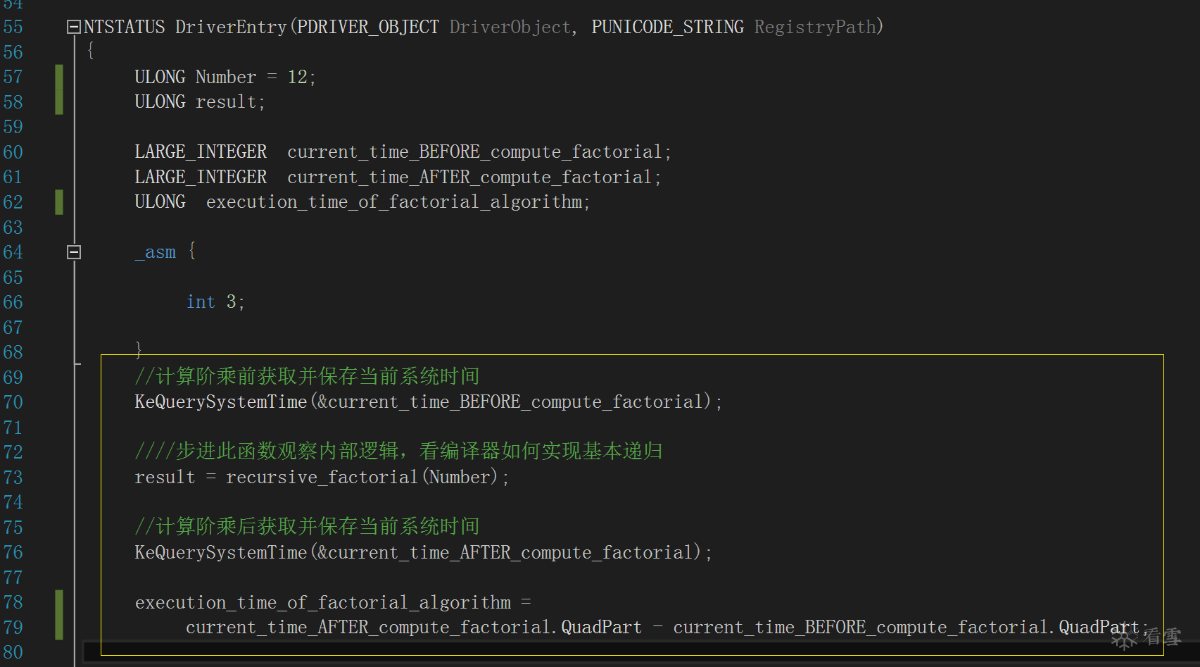Click the outline end marker below line 68
The width and height of the screenshot is (1200, 667).
click(78, 365)
